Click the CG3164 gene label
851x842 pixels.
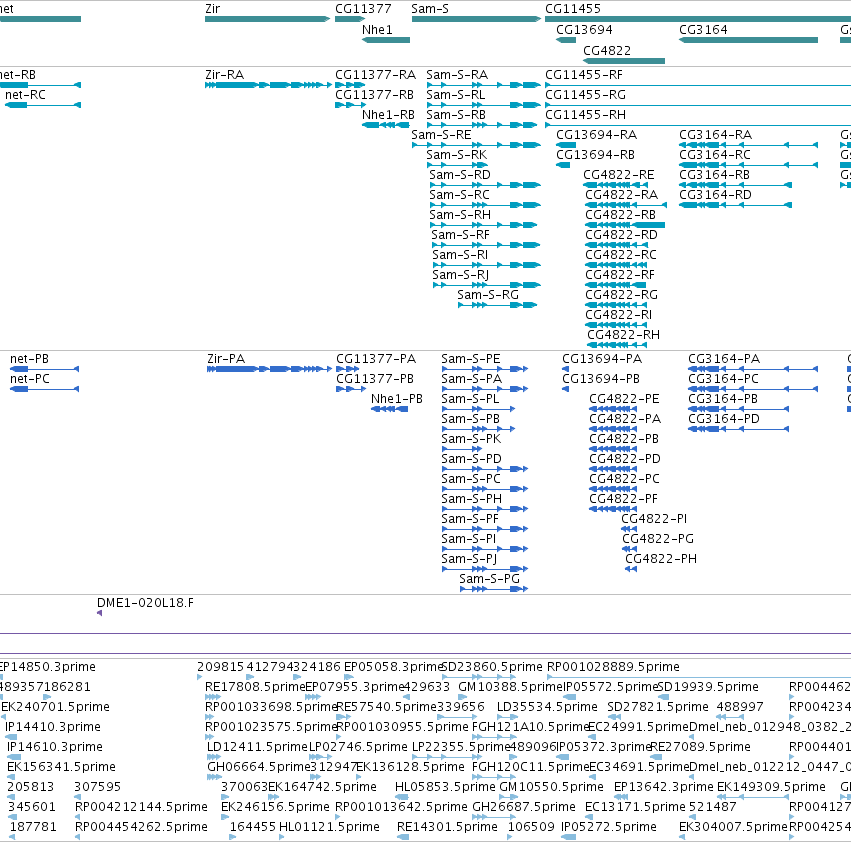(x=703, y=30)
